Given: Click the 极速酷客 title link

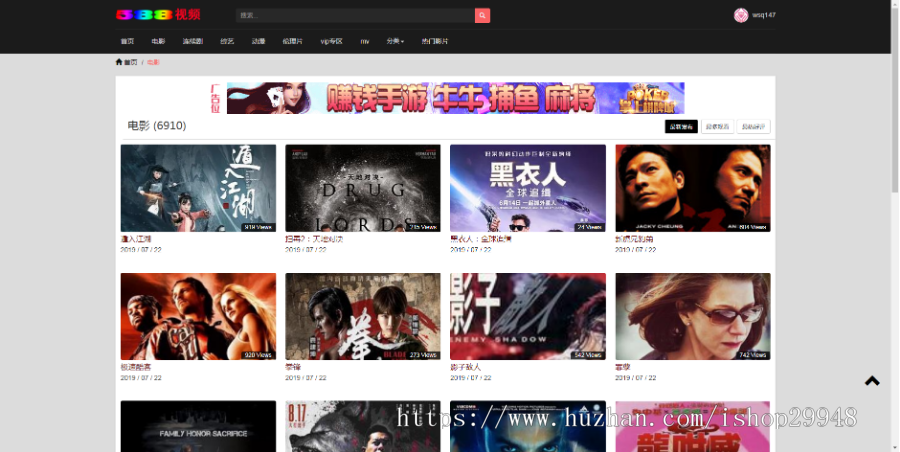Looking at the screenshot, I should click(x=136, y=367).
